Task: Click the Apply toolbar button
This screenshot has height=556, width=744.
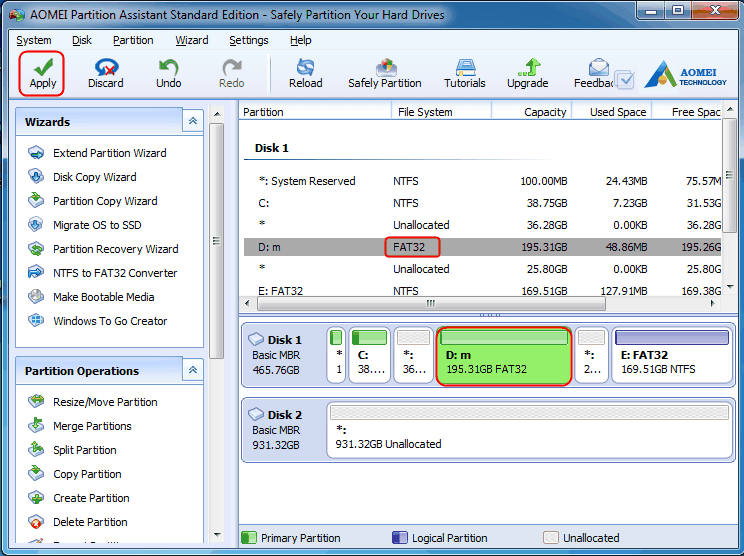Action: 42,74
